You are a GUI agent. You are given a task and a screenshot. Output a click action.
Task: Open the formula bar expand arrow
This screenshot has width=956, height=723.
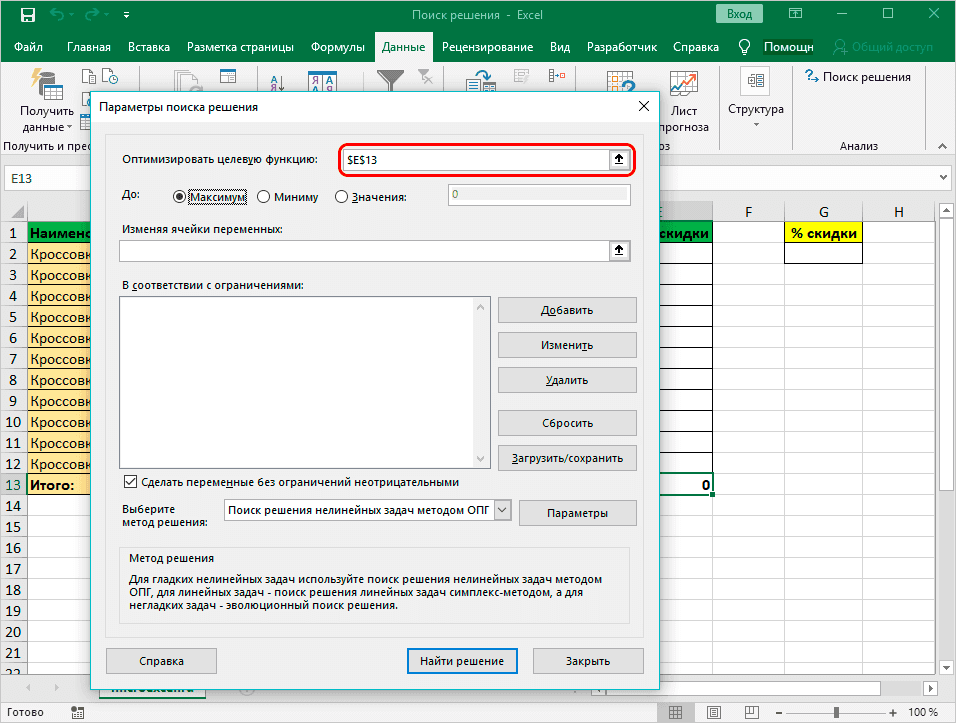[x=941, y=177]
